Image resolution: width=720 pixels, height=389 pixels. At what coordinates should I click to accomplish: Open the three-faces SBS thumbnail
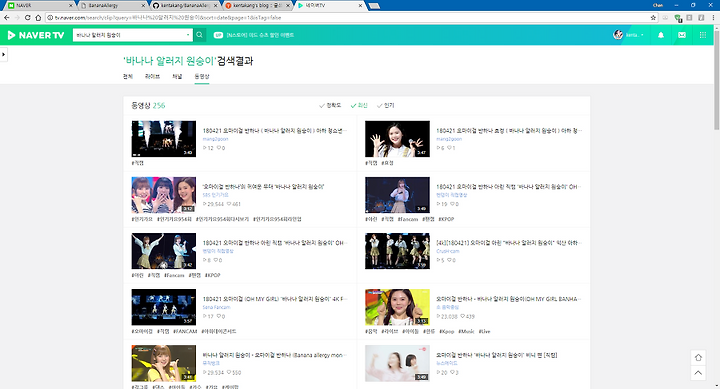click(x=163, y=195)
